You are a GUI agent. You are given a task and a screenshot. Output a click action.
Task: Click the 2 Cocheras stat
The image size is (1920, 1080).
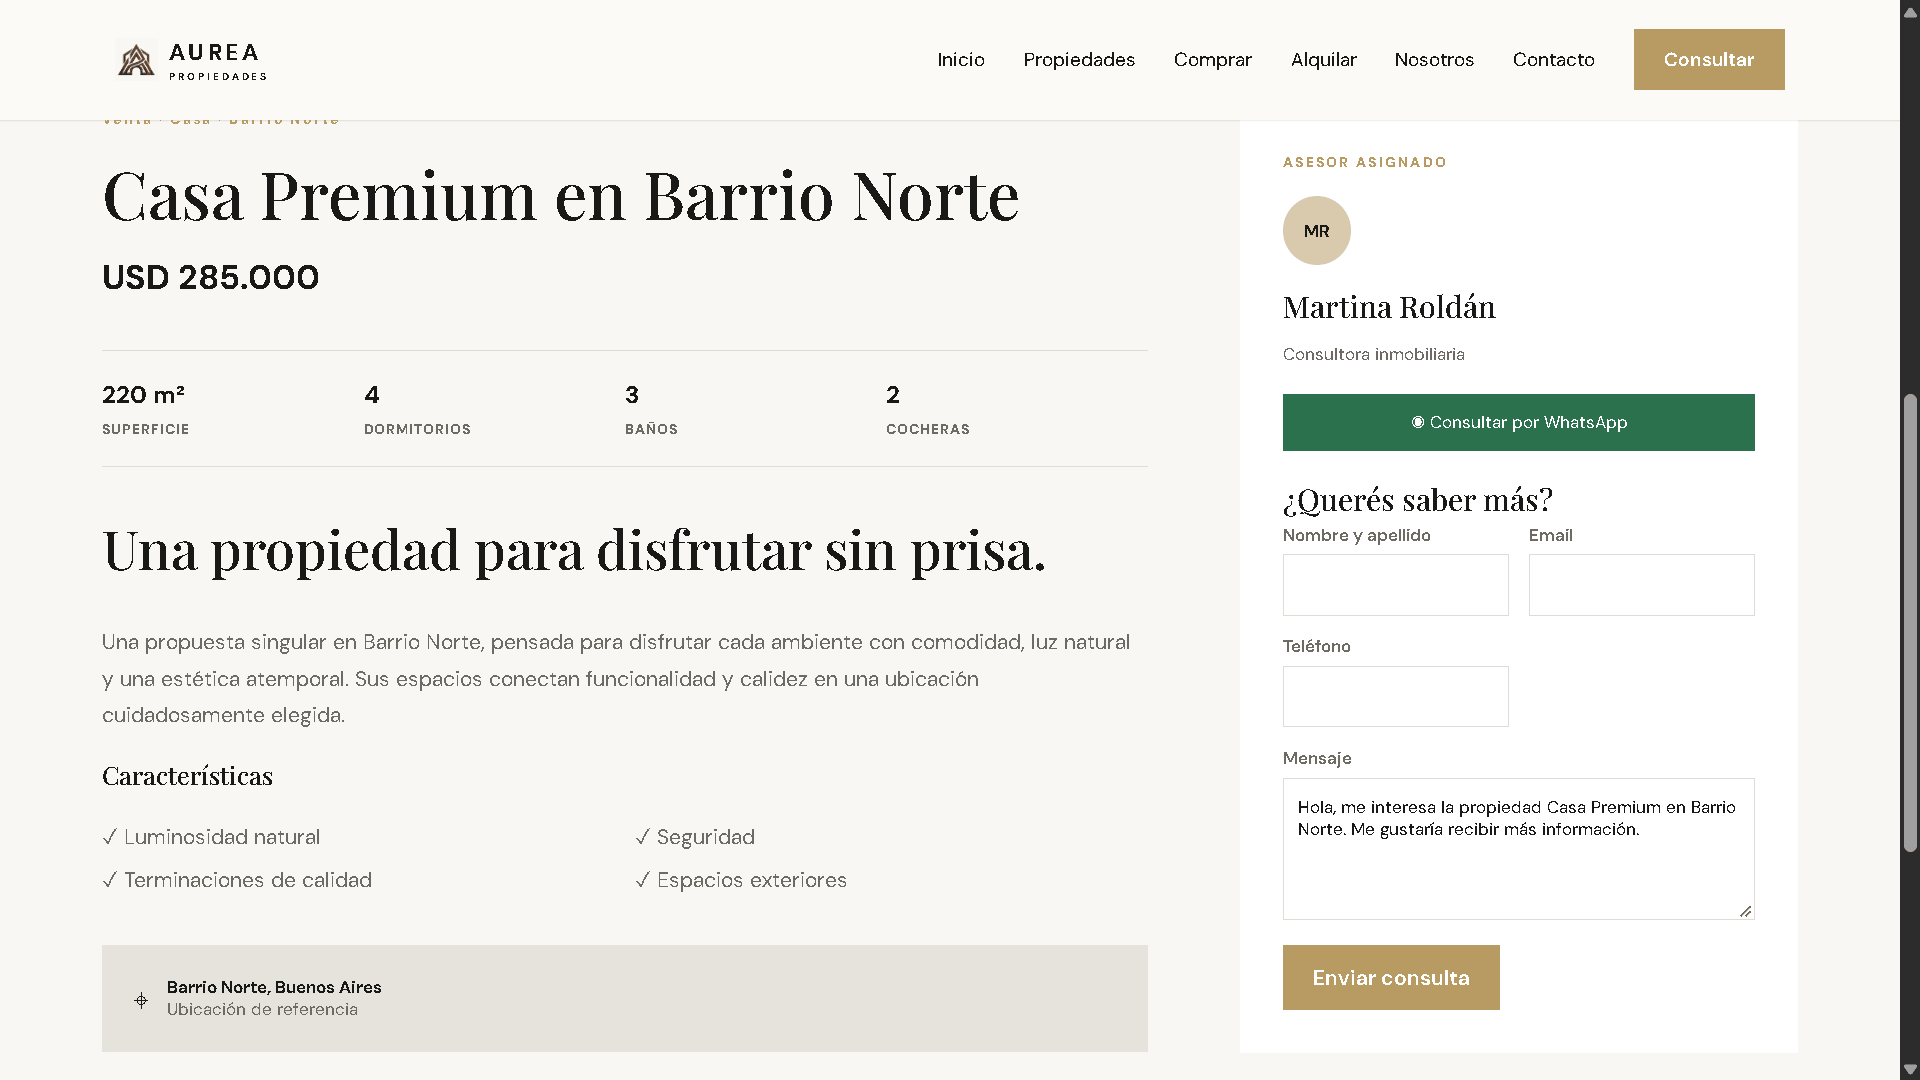coord(927,409)
